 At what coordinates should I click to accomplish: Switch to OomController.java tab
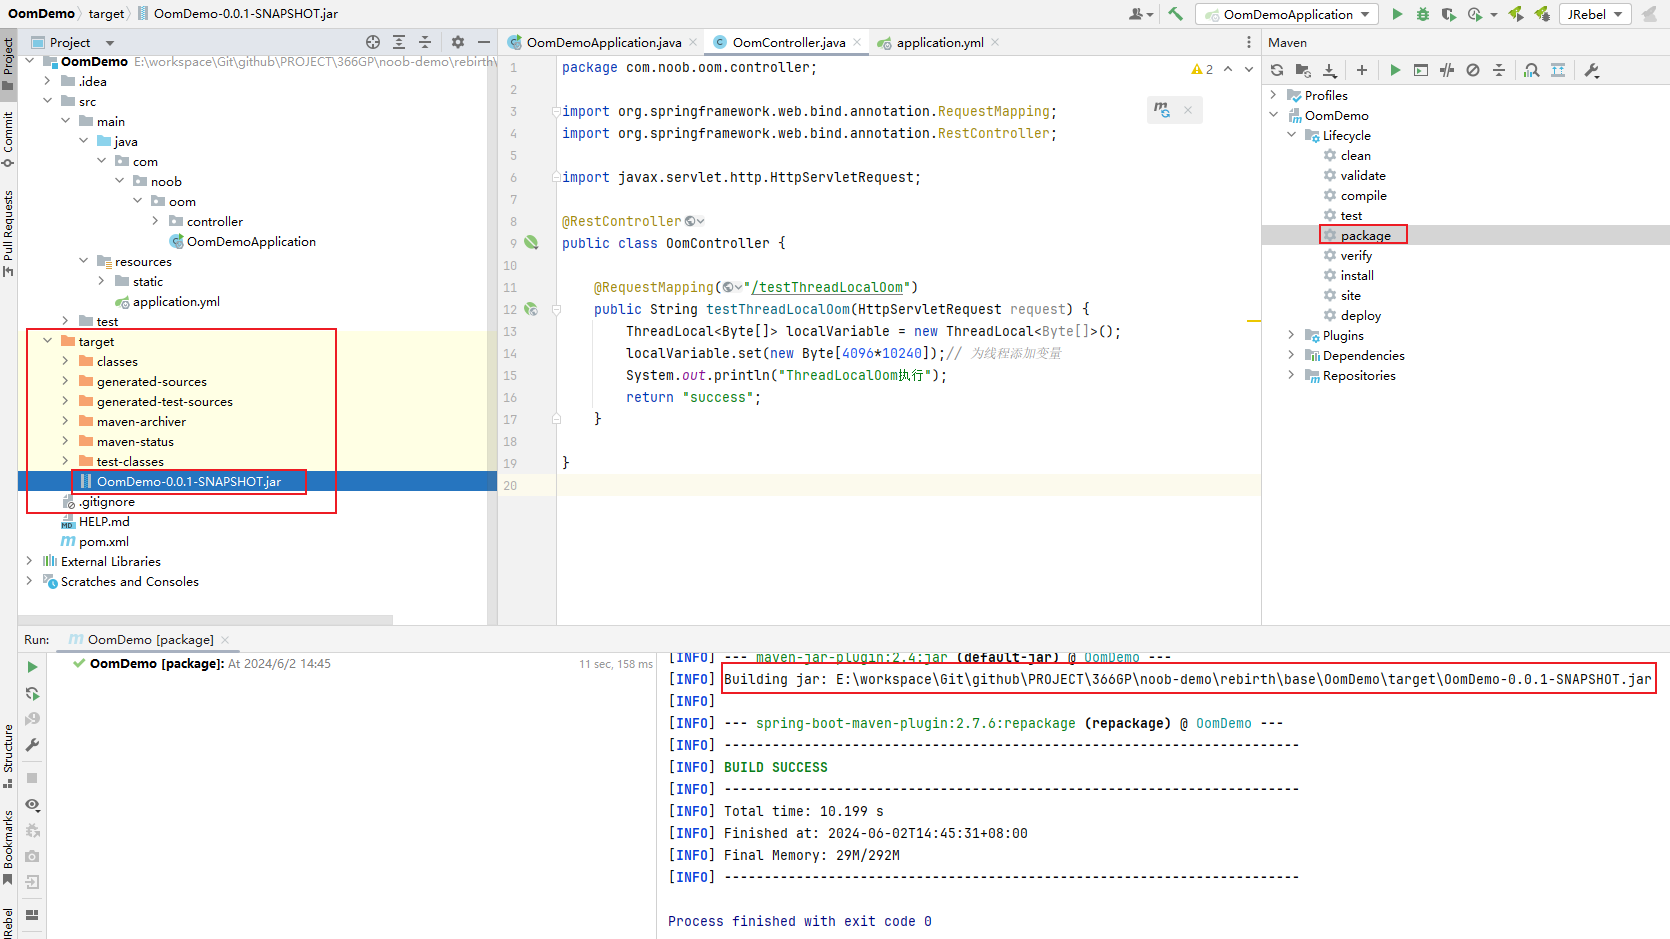788,42
